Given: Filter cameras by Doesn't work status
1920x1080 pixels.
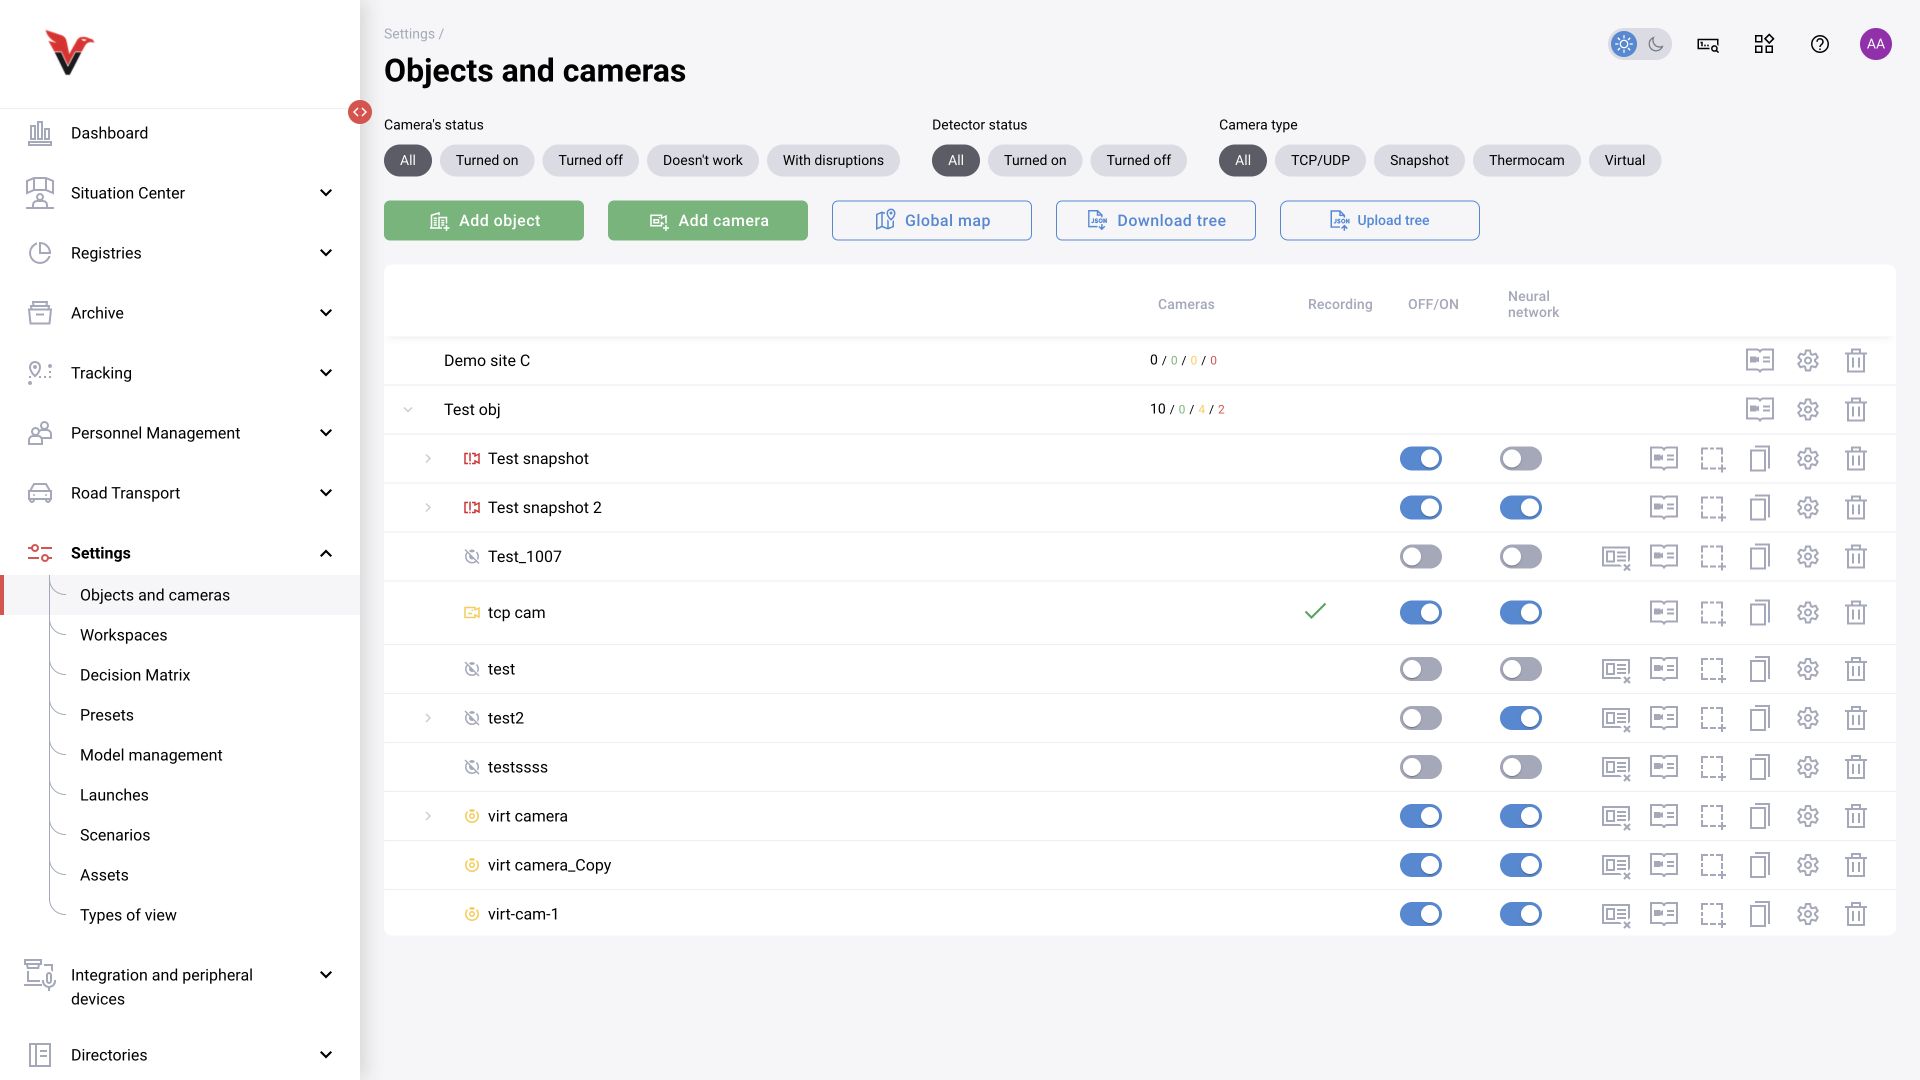Looking at the screenshot, I should point(703,160).
